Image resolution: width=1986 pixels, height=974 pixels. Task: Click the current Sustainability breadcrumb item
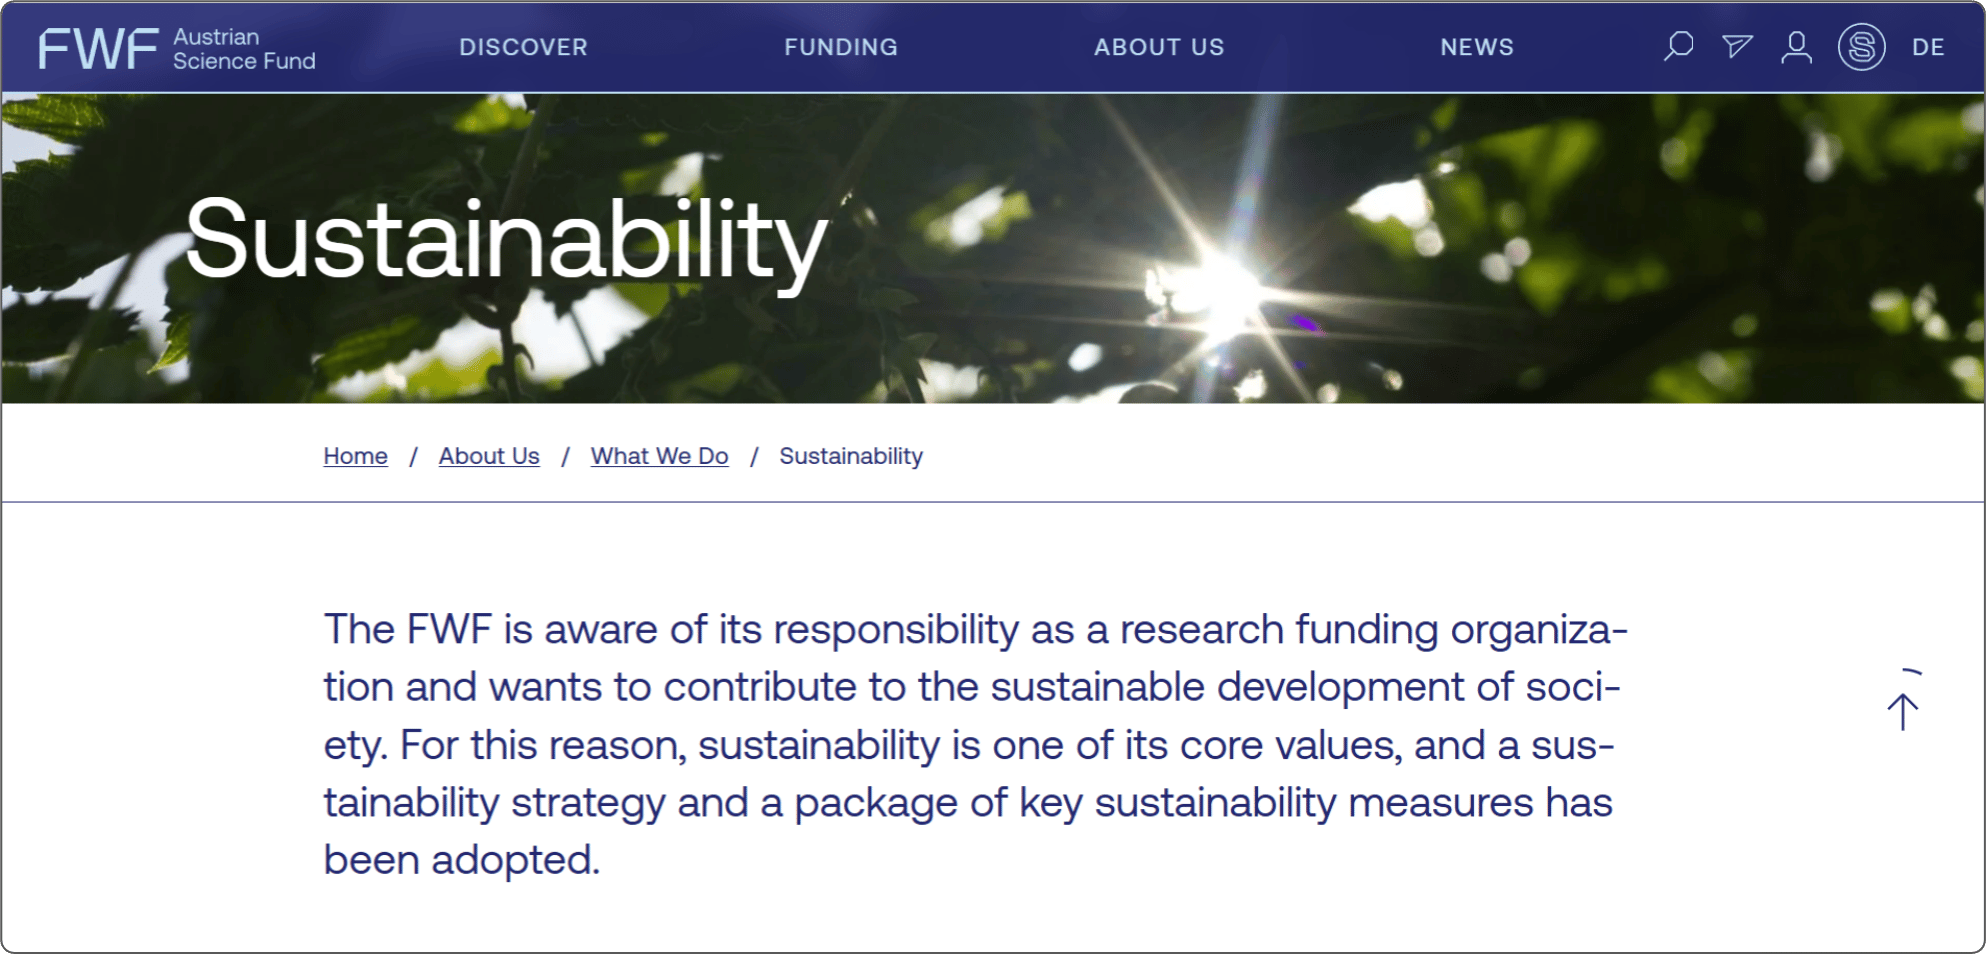[x=851, y=456]
